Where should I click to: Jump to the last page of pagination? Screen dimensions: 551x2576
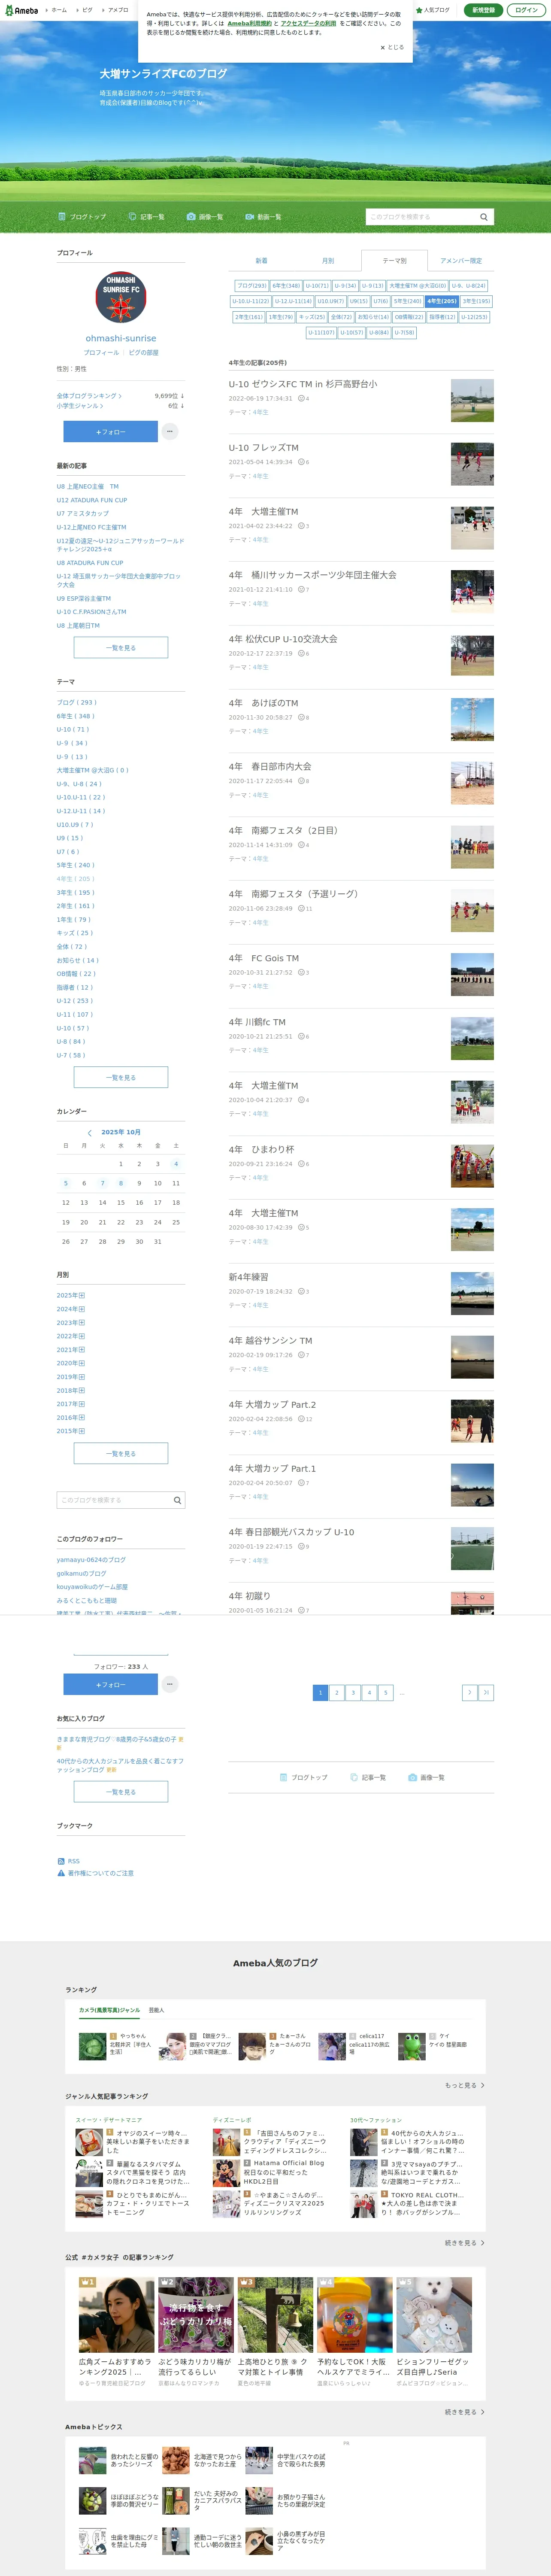(486, 1692)
